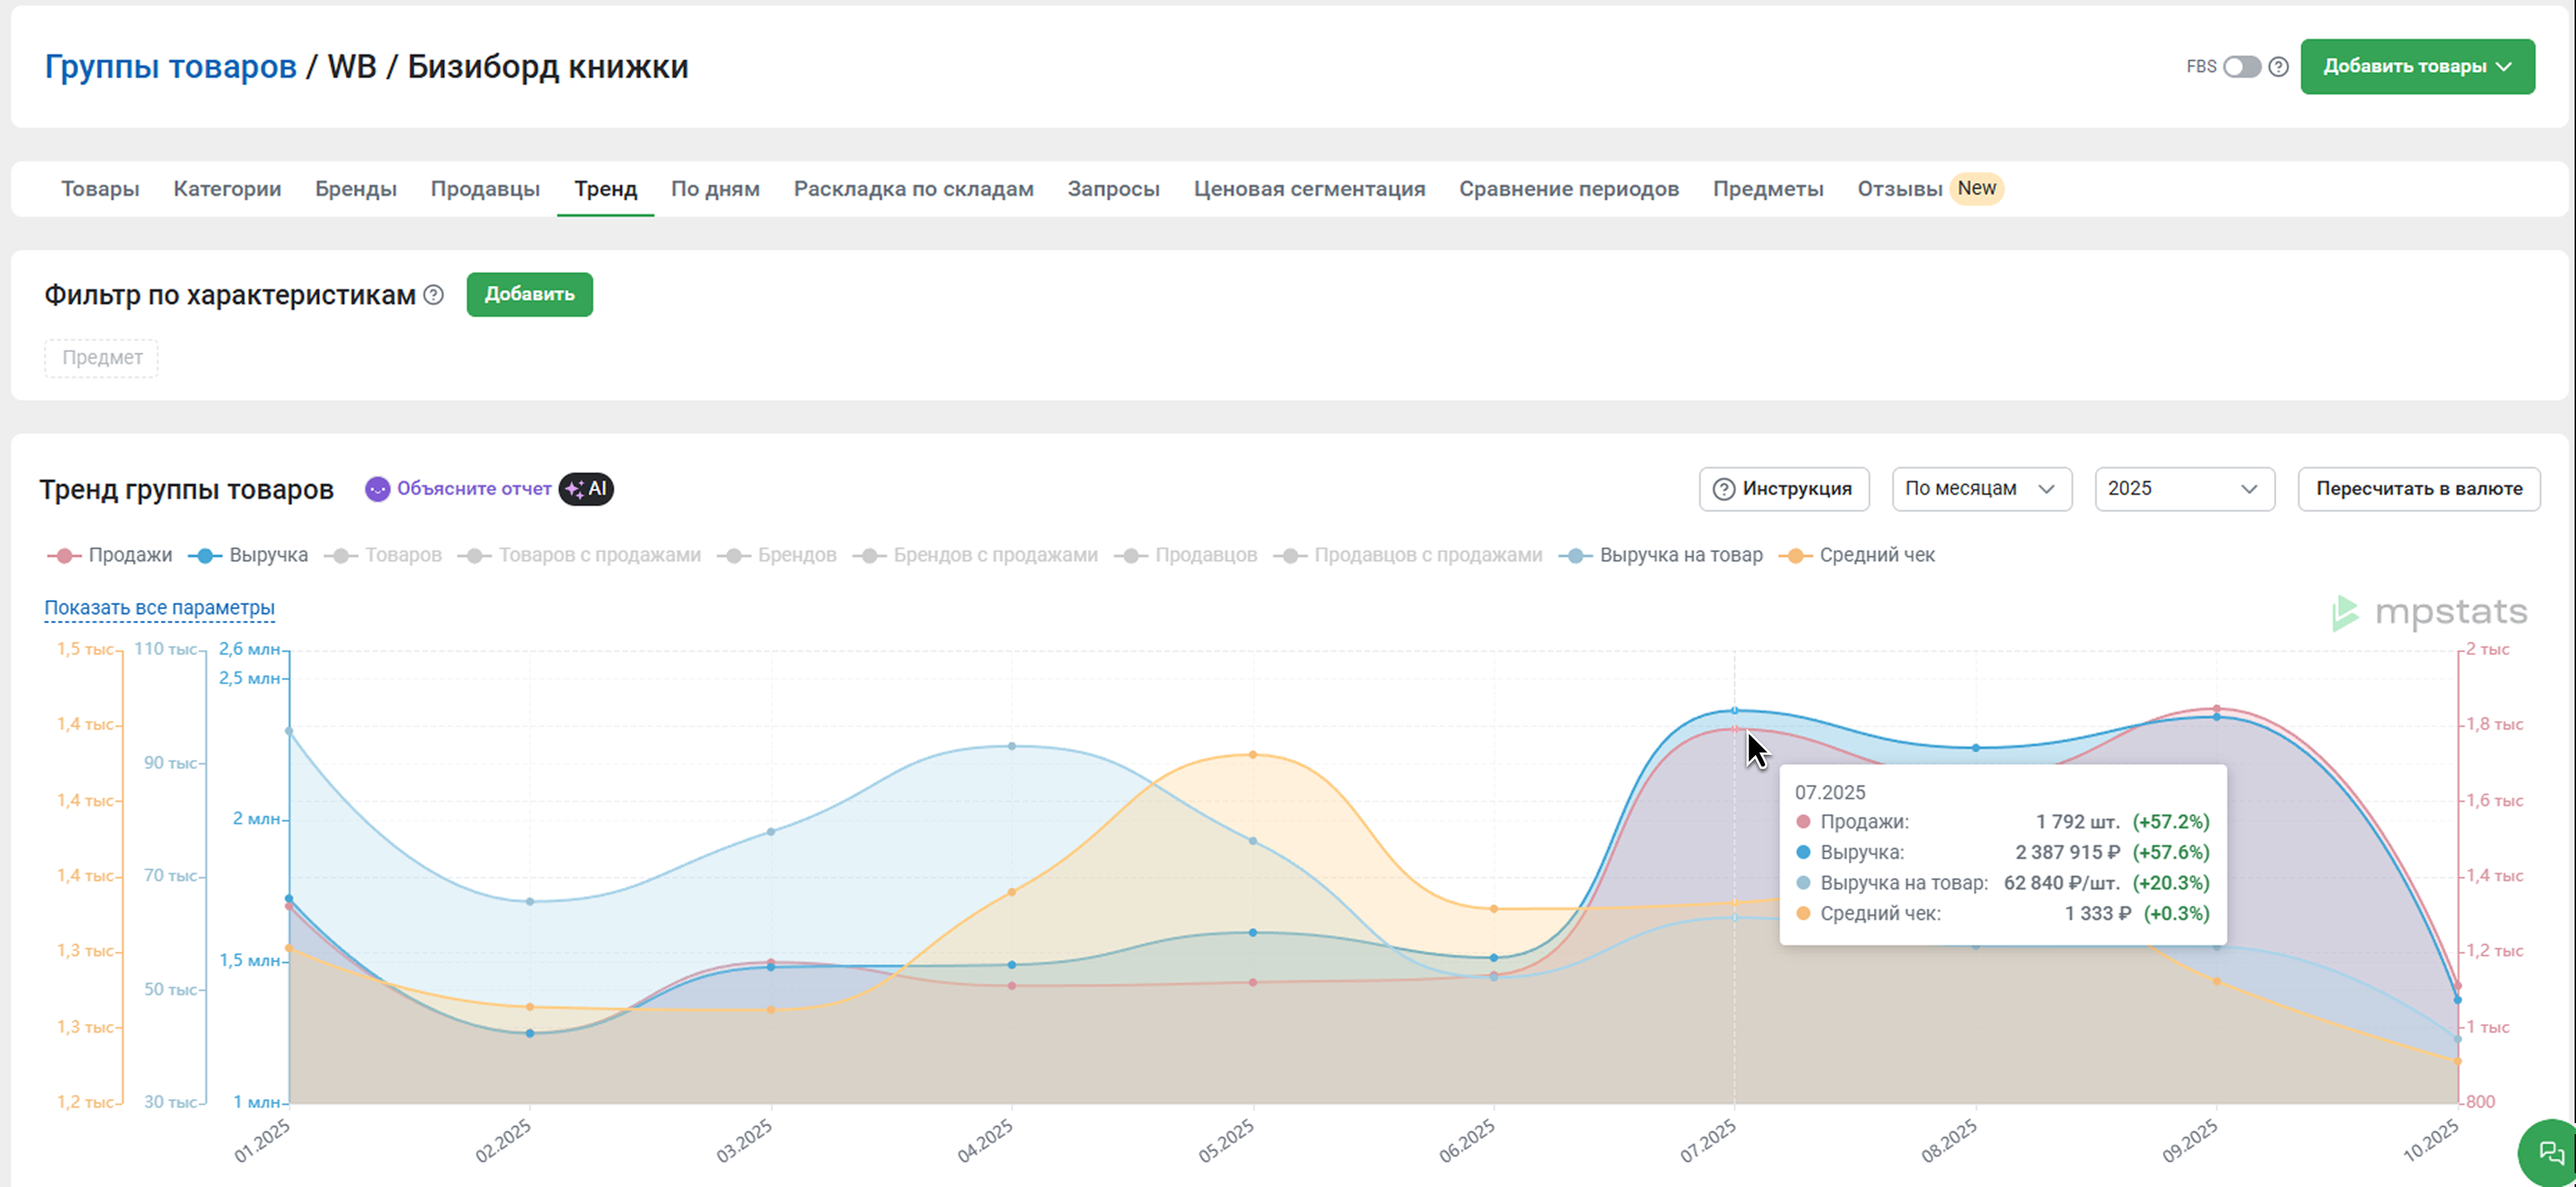Click Показать все параметры link
Screen dimensions: 2576x1187
pyautogui.click(x=159, y=608)
